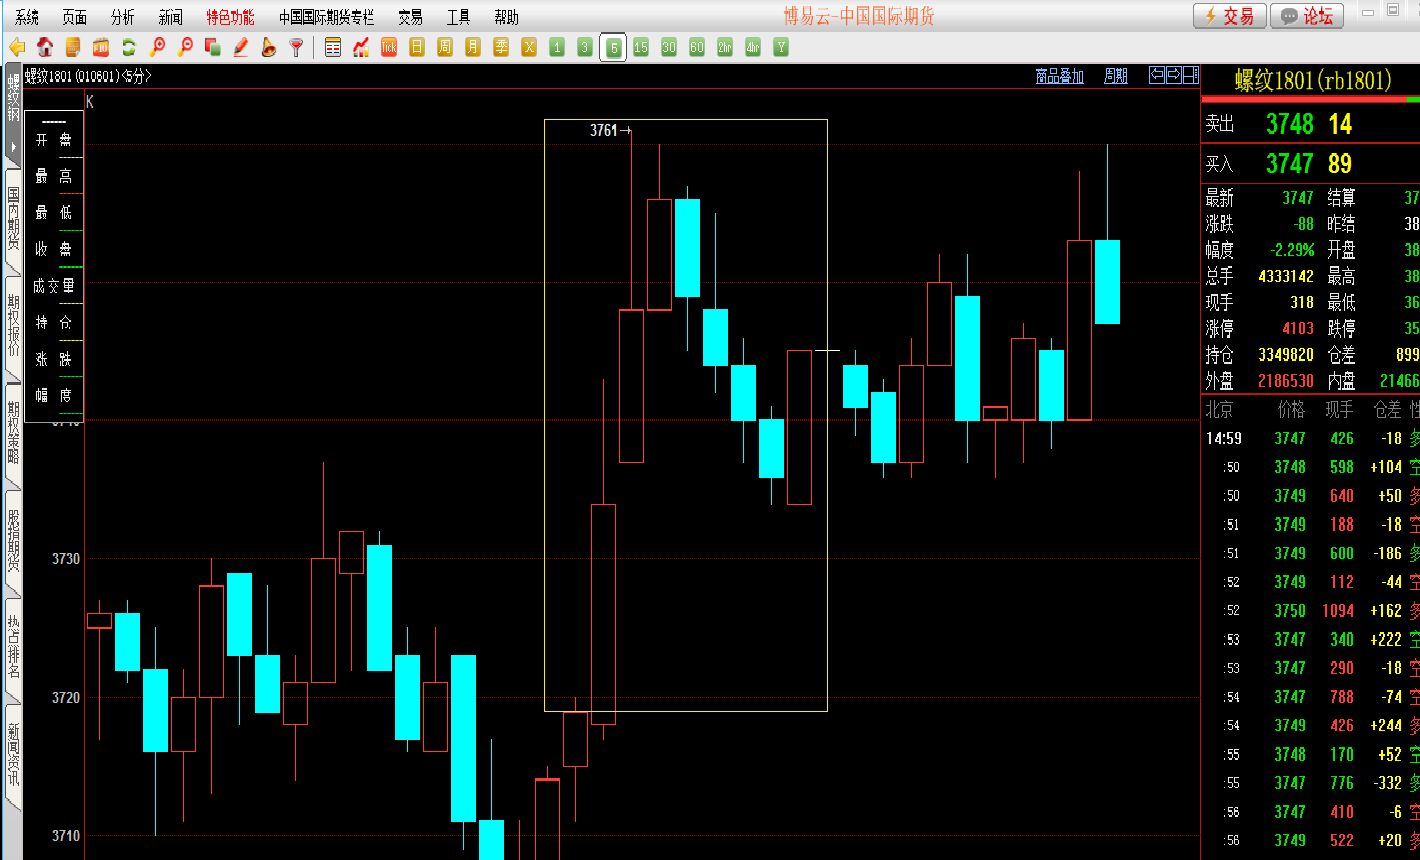
Task: Toggle the 60-minute period button
Action: coord(697,47)
